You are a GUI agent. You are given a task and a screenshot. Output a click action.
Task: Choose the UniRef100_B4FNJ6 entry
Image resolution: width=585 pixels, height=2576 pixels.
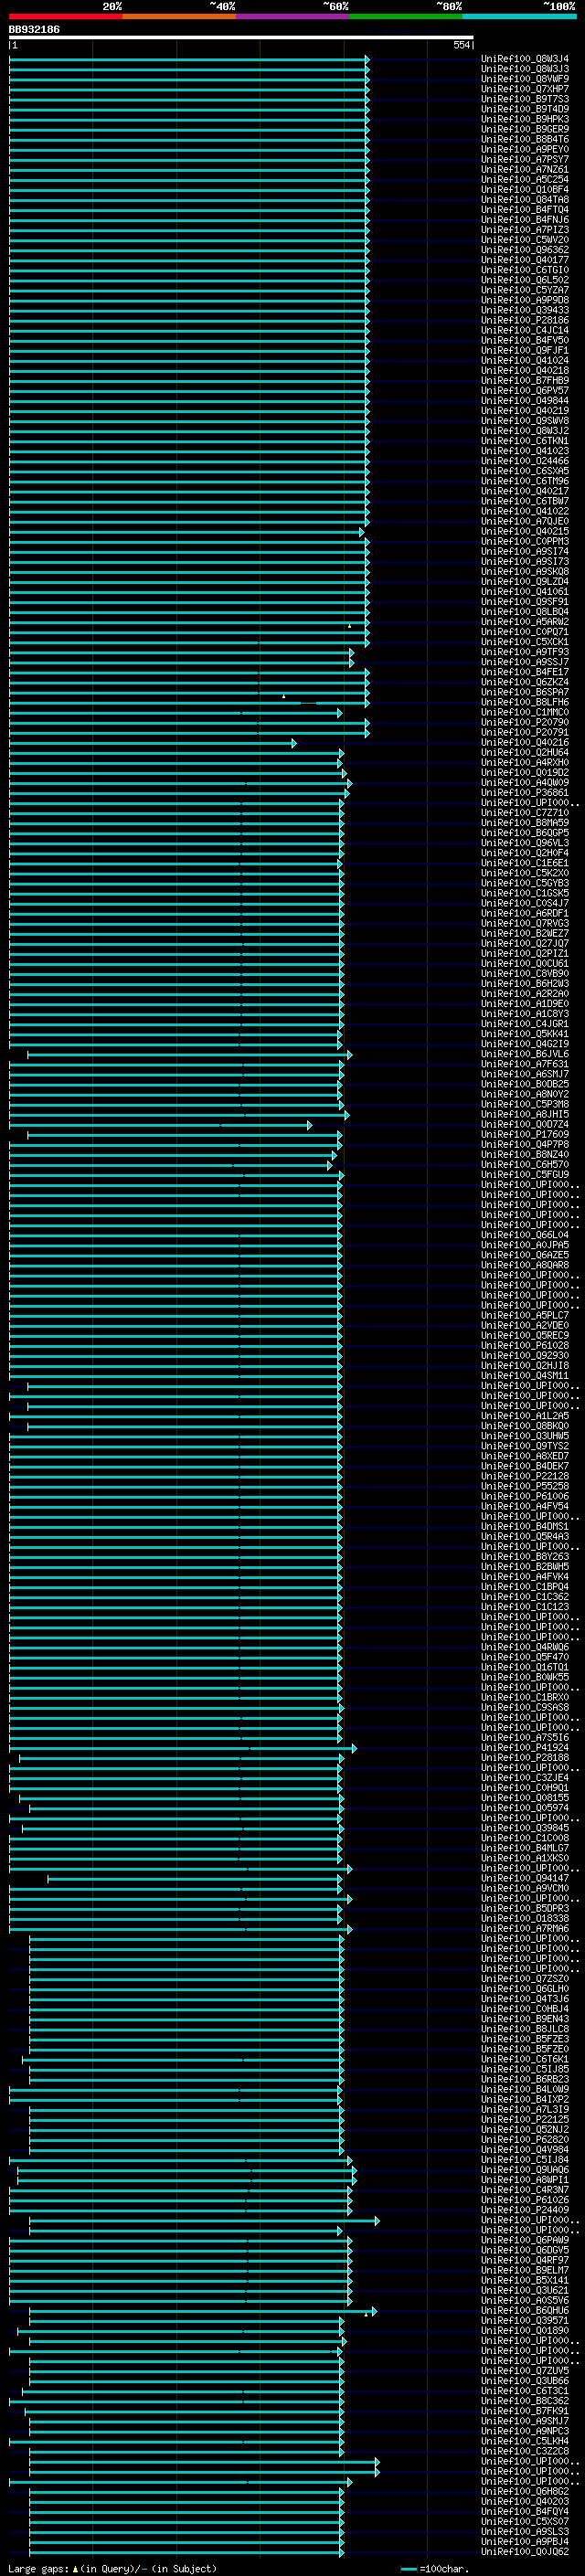pyautogui.click(x=525, y=220)
